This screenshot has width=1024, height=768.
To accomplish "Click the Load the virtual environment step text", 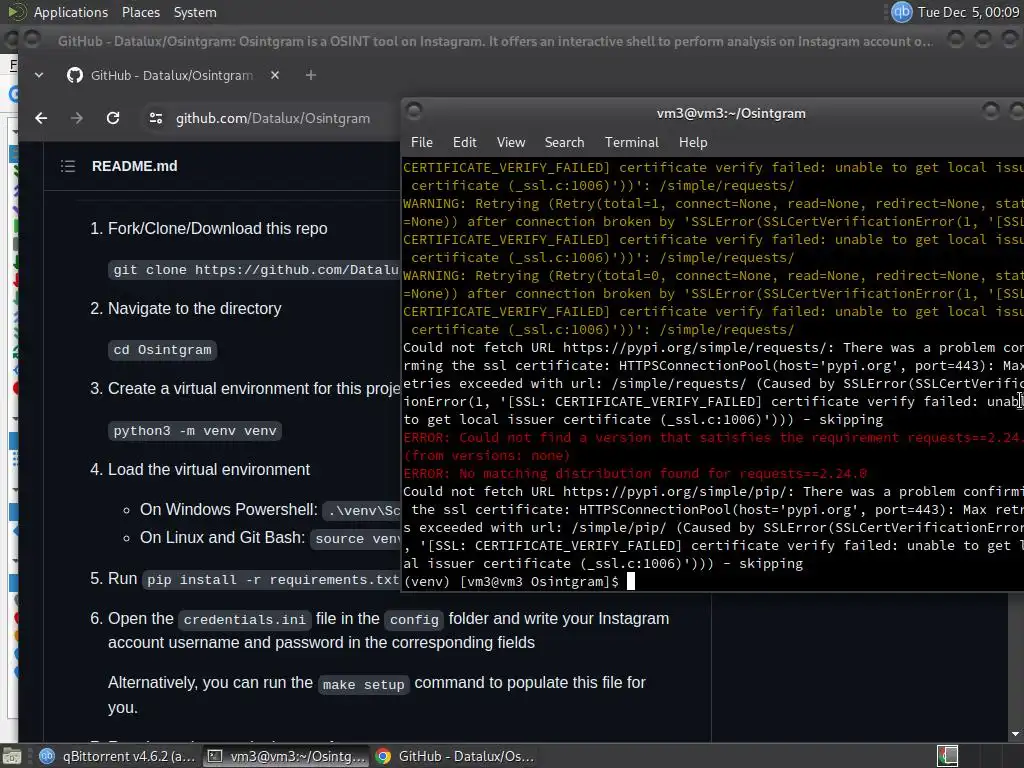I will coord(209,470).
